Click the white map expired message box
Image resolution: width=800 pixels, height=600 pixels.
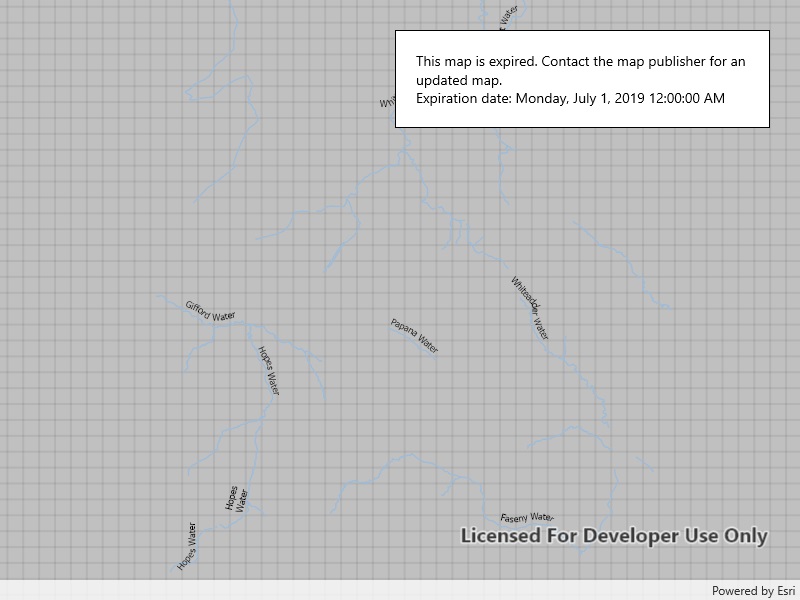pos(582,79)
